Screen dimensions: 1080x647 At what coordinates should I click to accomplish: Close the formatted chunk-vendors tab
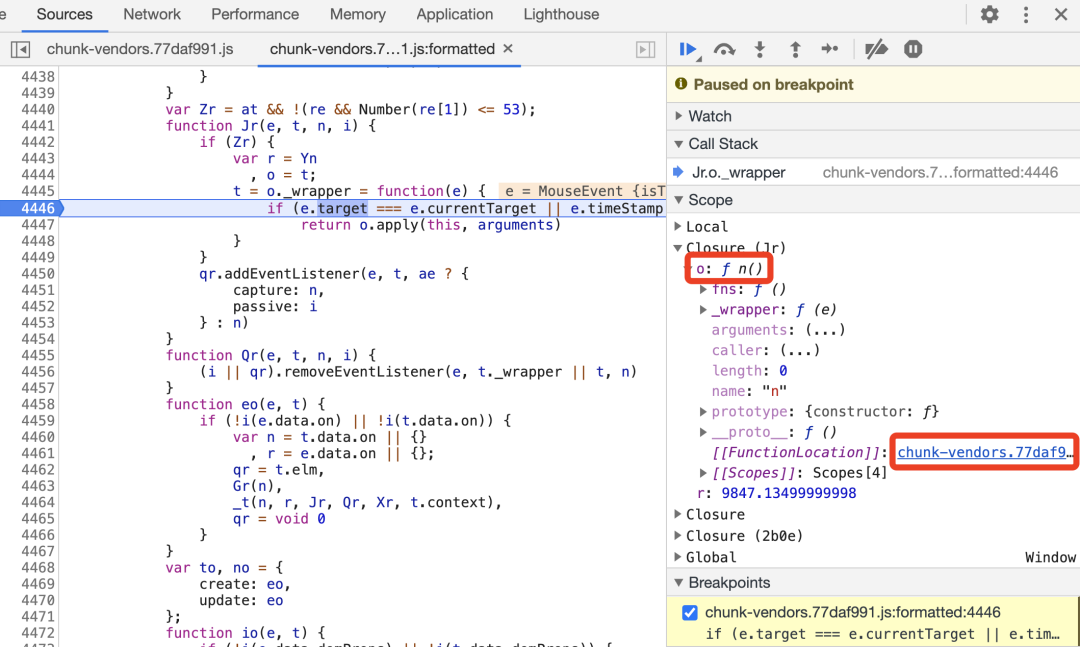508,48
